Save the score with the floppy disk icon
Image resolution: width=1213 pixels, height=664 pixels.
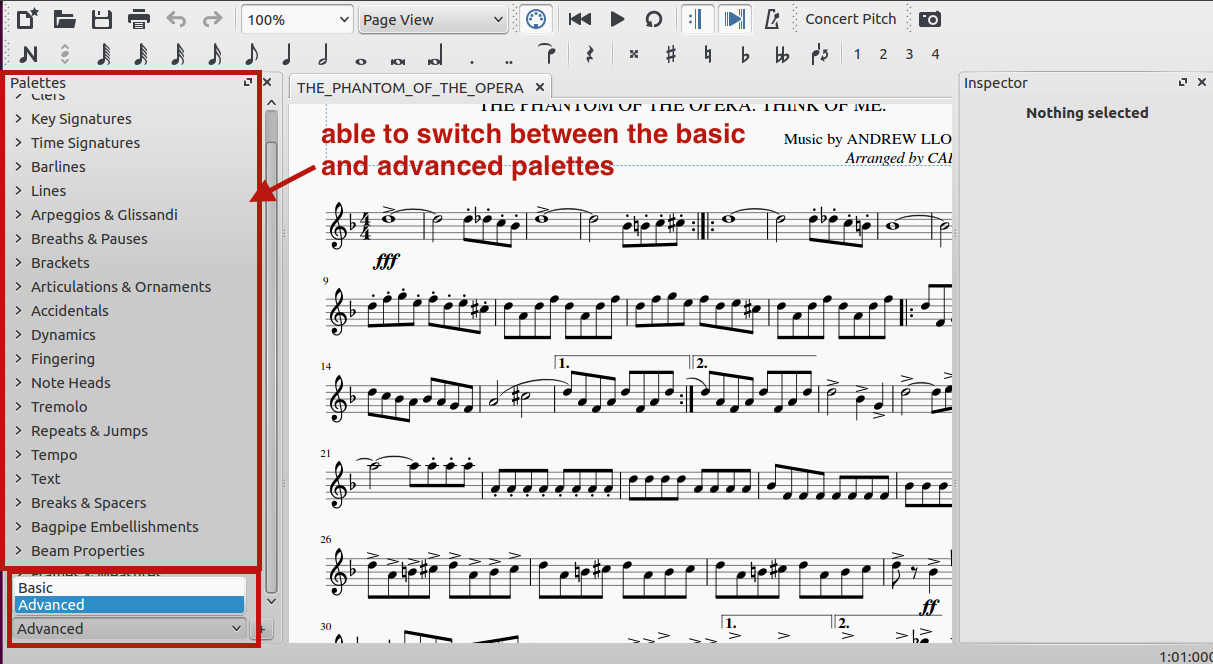click(102, 19)
